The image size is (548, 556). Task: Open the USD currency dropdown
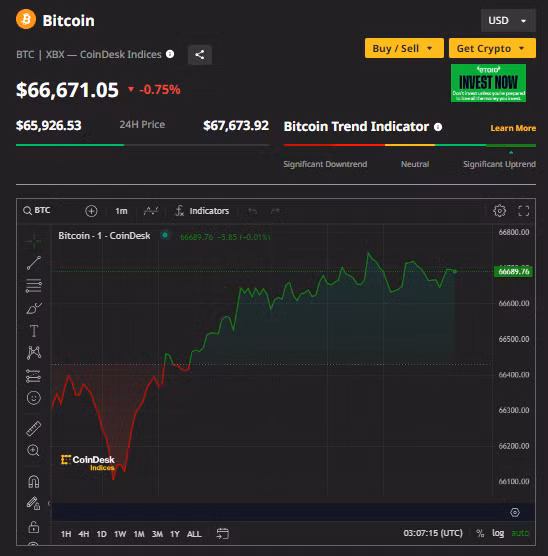click(x=508, y=21)
